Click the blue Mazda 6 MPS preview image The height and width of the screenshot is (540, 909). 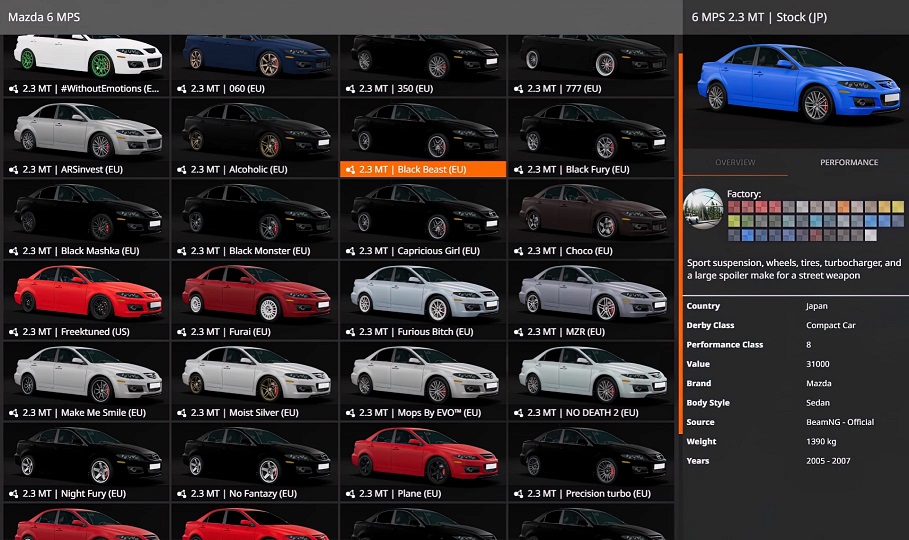click(x=795, y=90)
